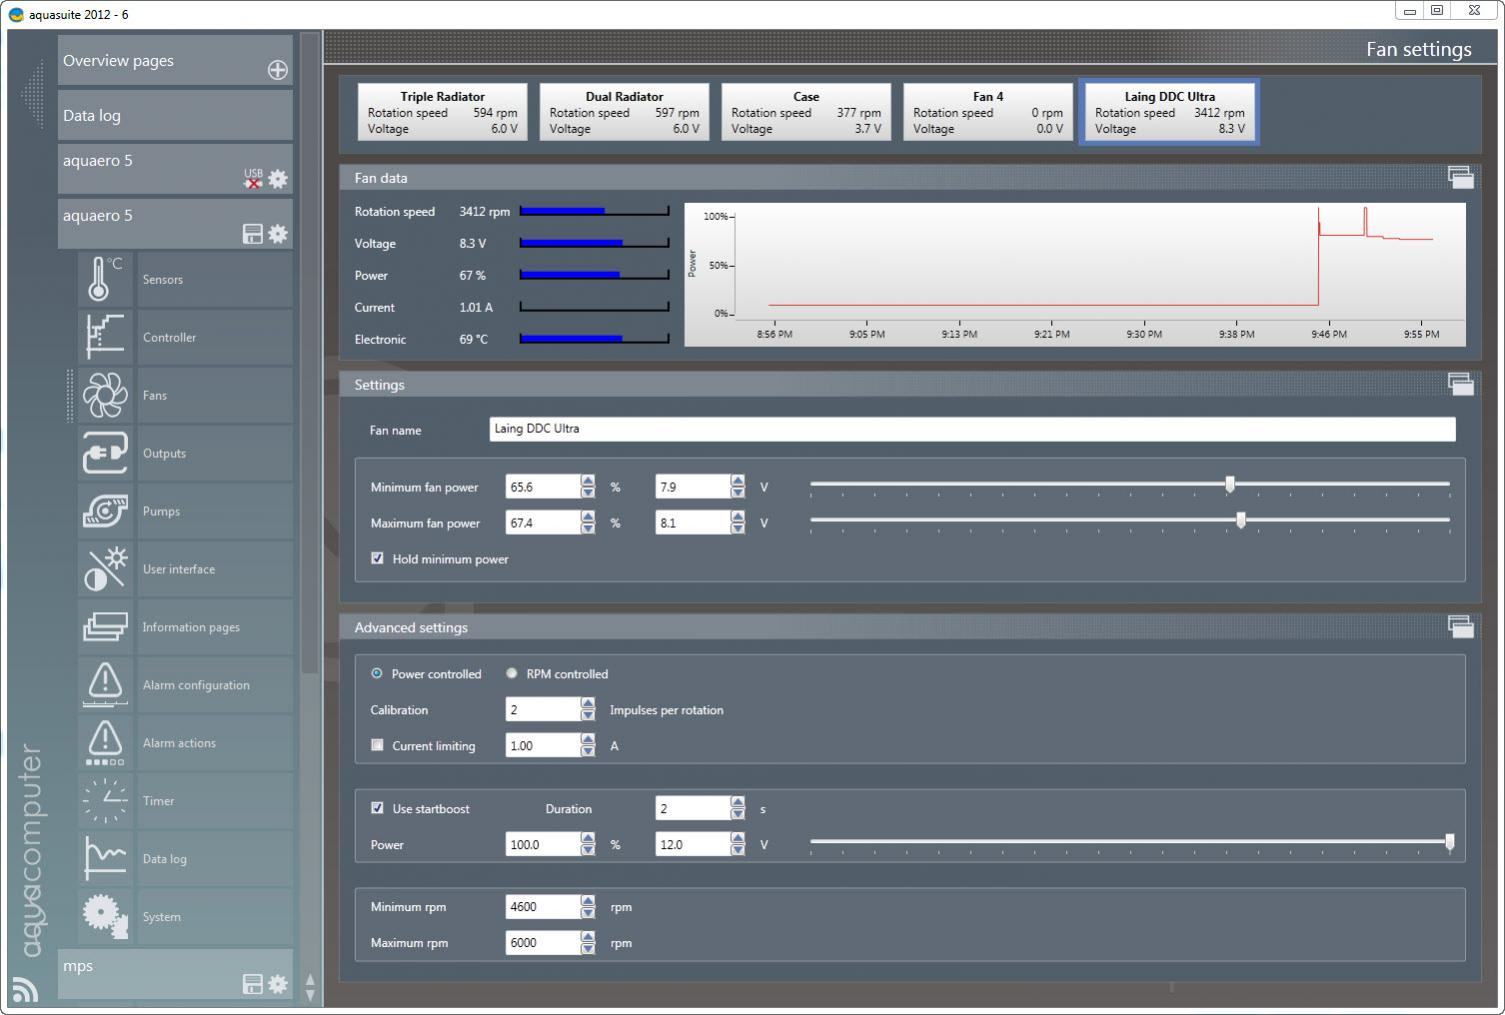
Task: Open the User interface brightness icon
Action: coord(105,569)
